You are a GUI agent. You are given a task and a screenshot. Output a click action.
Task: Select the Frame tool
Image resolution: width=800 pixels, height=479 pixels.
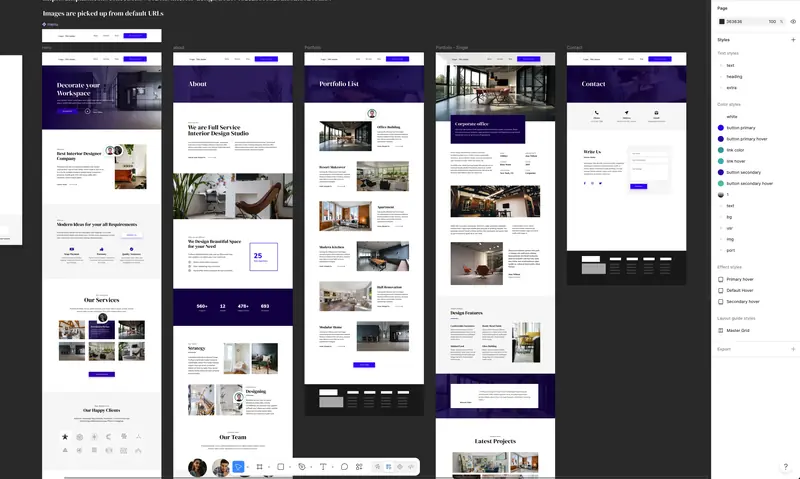pyautogui.click(x=260, y=467)
